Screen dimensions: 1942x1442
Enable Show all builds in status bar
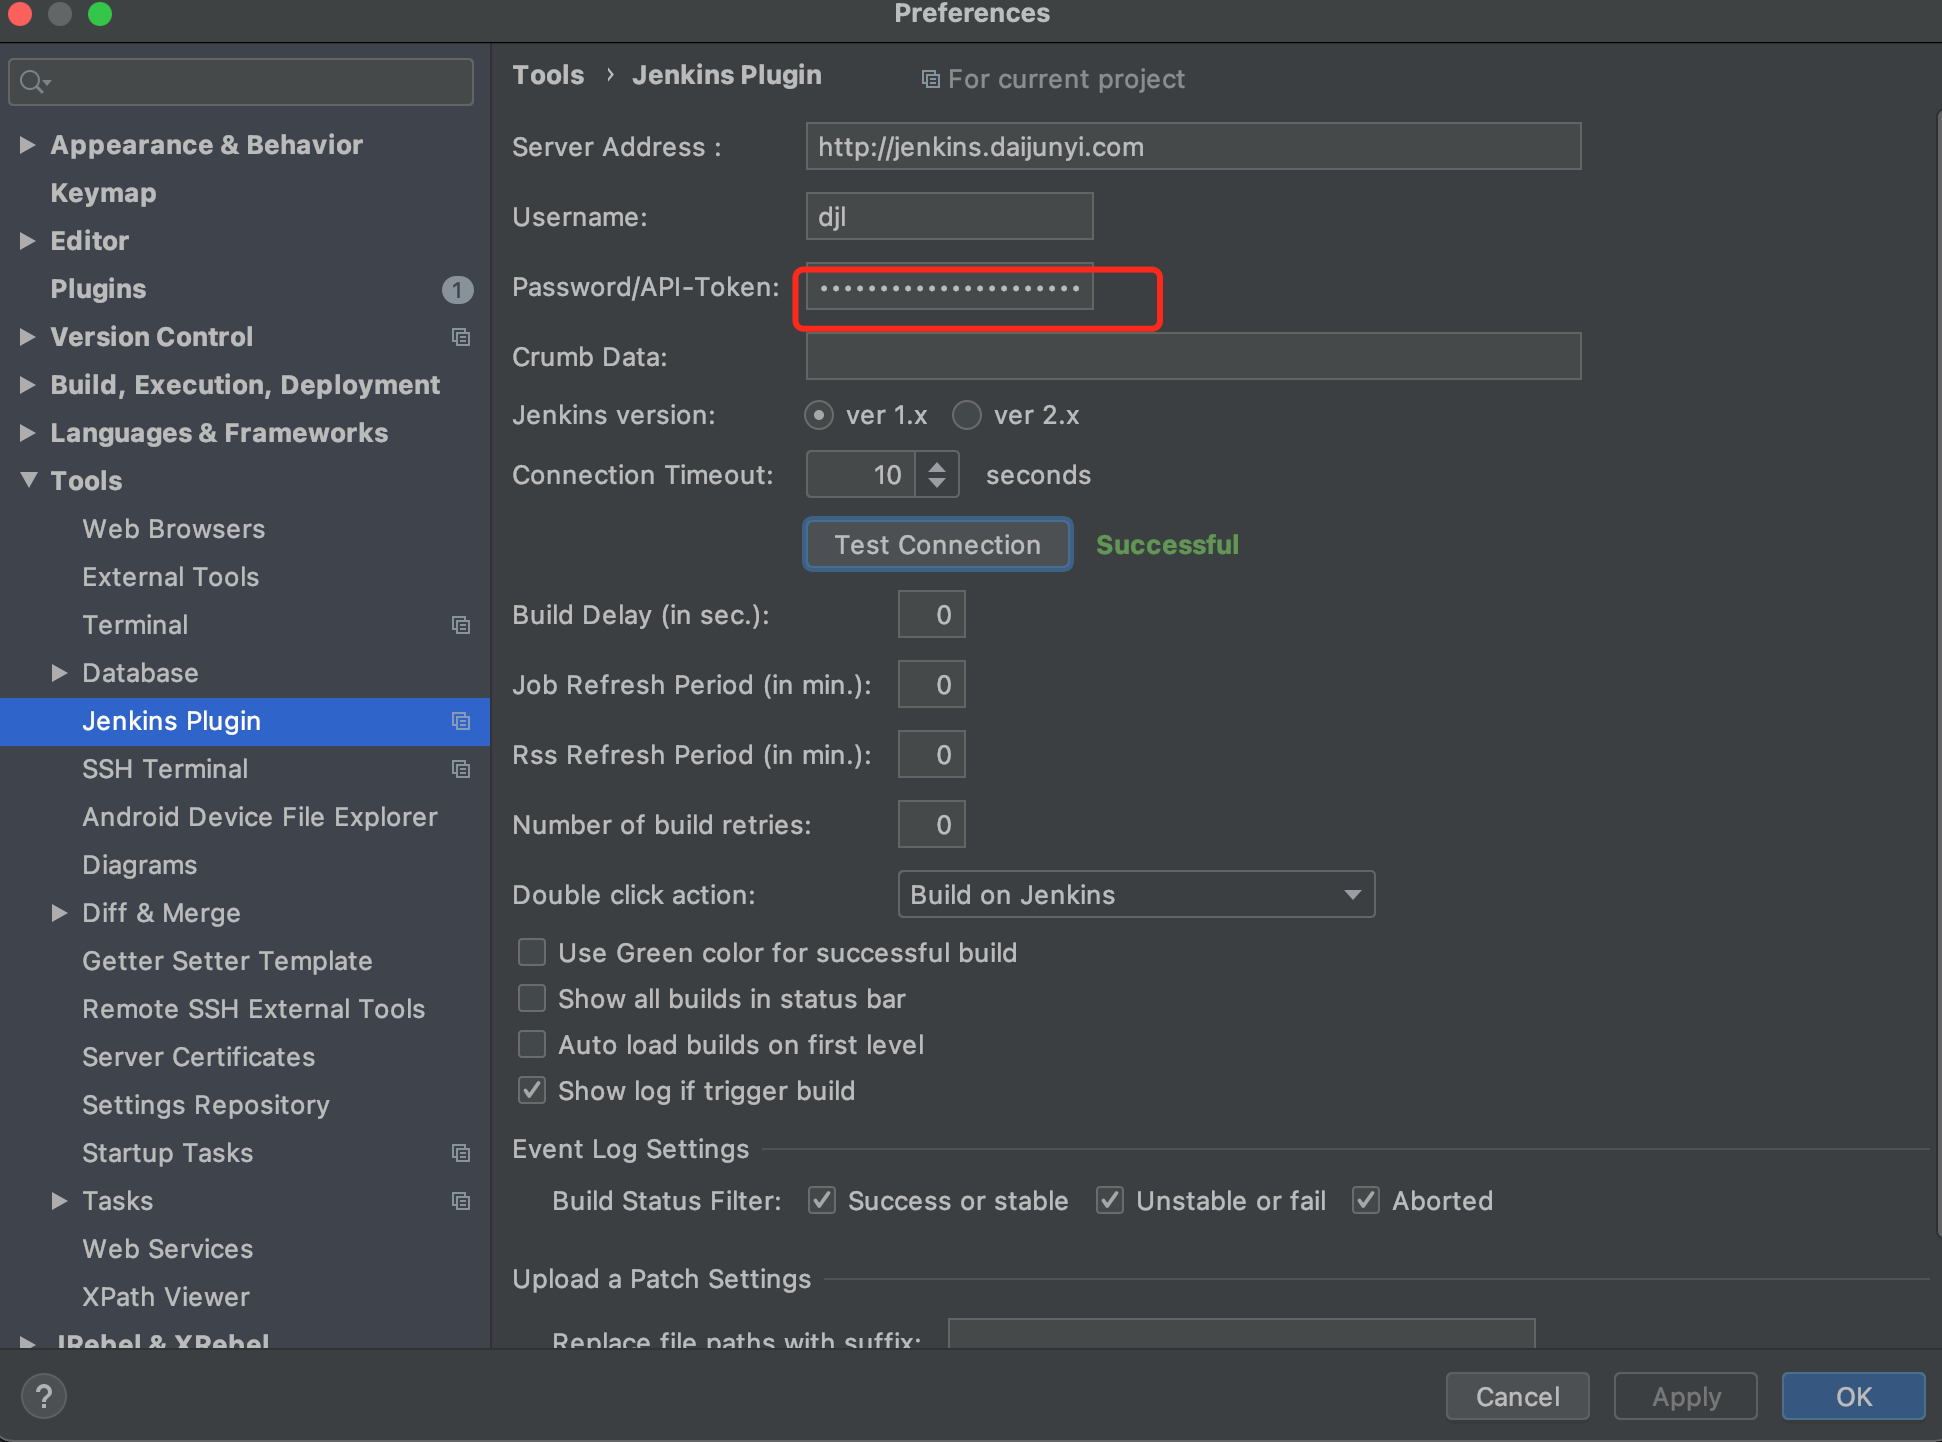pos(532,998)
